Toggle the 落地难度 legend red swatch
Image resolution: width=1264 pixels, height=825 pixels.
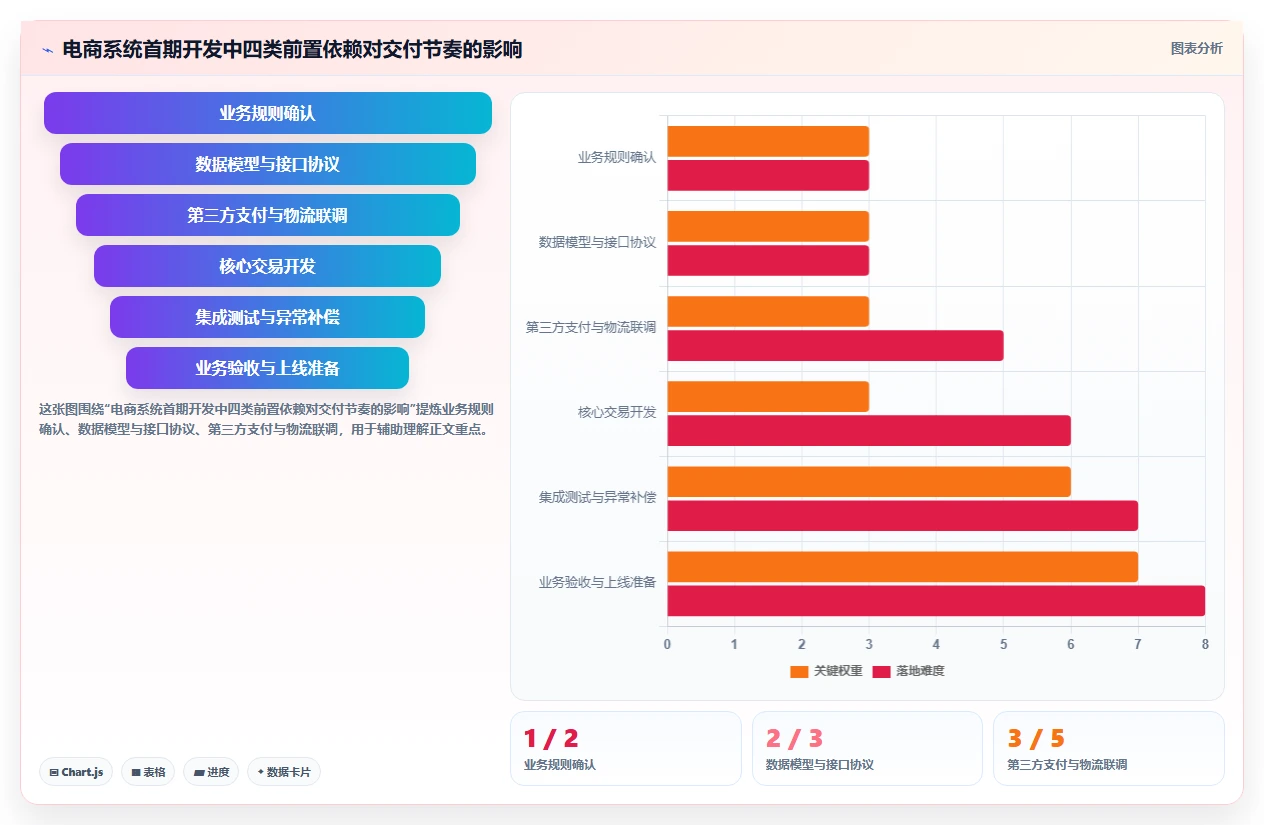click(881, 671)
